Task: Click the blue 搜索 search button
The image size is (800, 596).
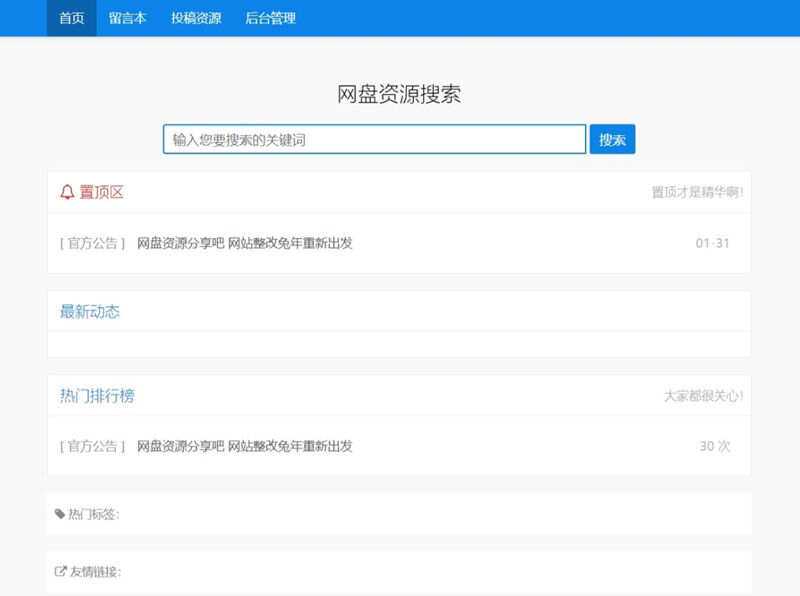Action: tap(613, 139)
